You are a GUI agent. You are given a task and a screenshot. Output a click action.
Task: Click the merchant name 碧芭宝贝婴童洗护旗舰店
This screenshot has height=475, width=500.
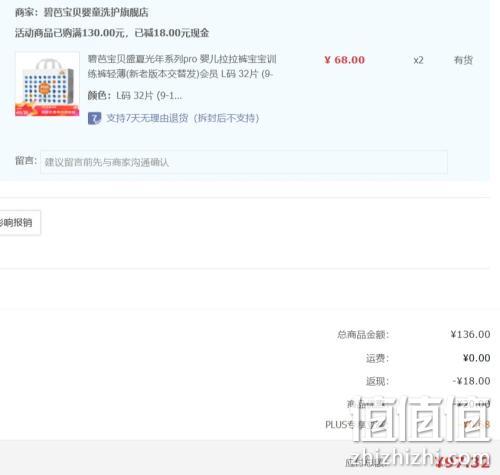click(x=96, y=13)
